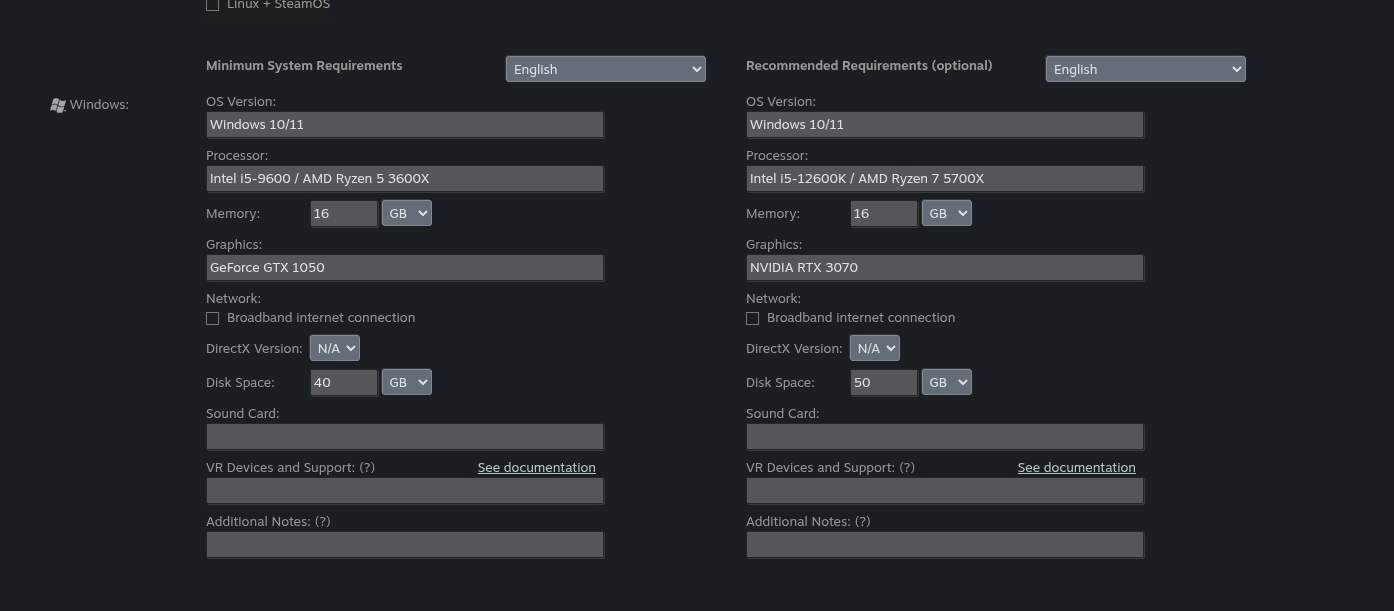The image size is (1394, 611).
Task: Open recommended VR See documentation link
Action: pyautogui.click(x=1076, y=467)
